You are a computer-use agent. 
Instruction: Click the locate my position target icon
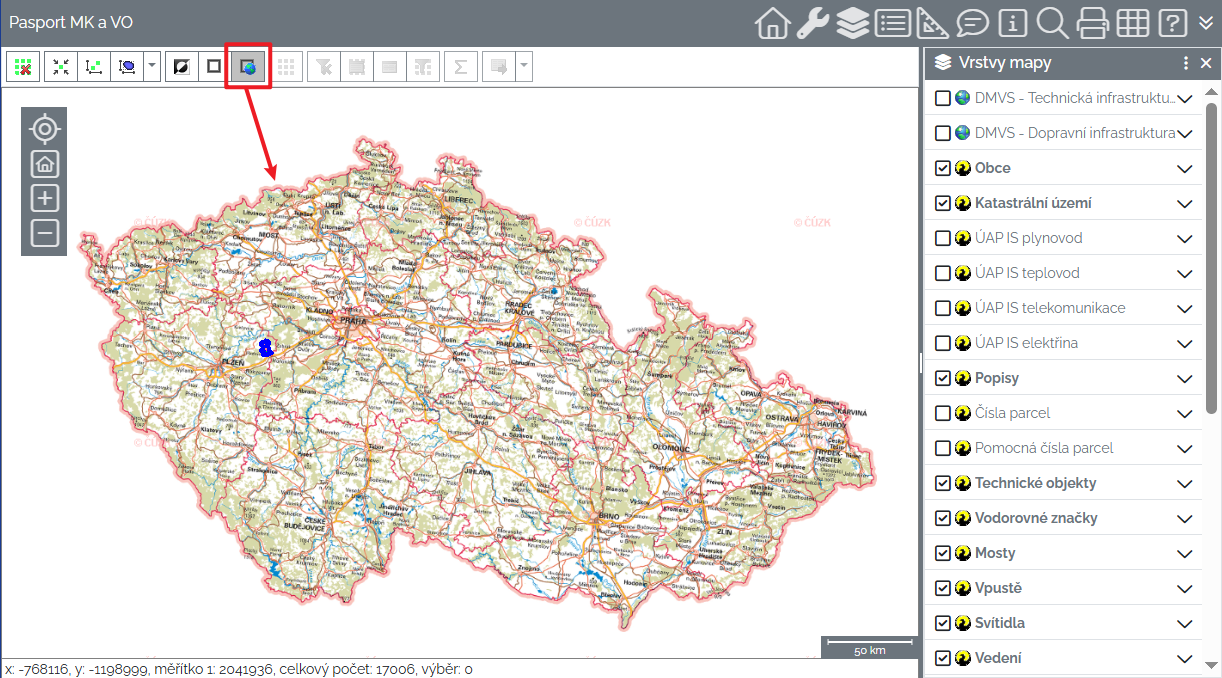pyautogui.click(x=44, y=129)
